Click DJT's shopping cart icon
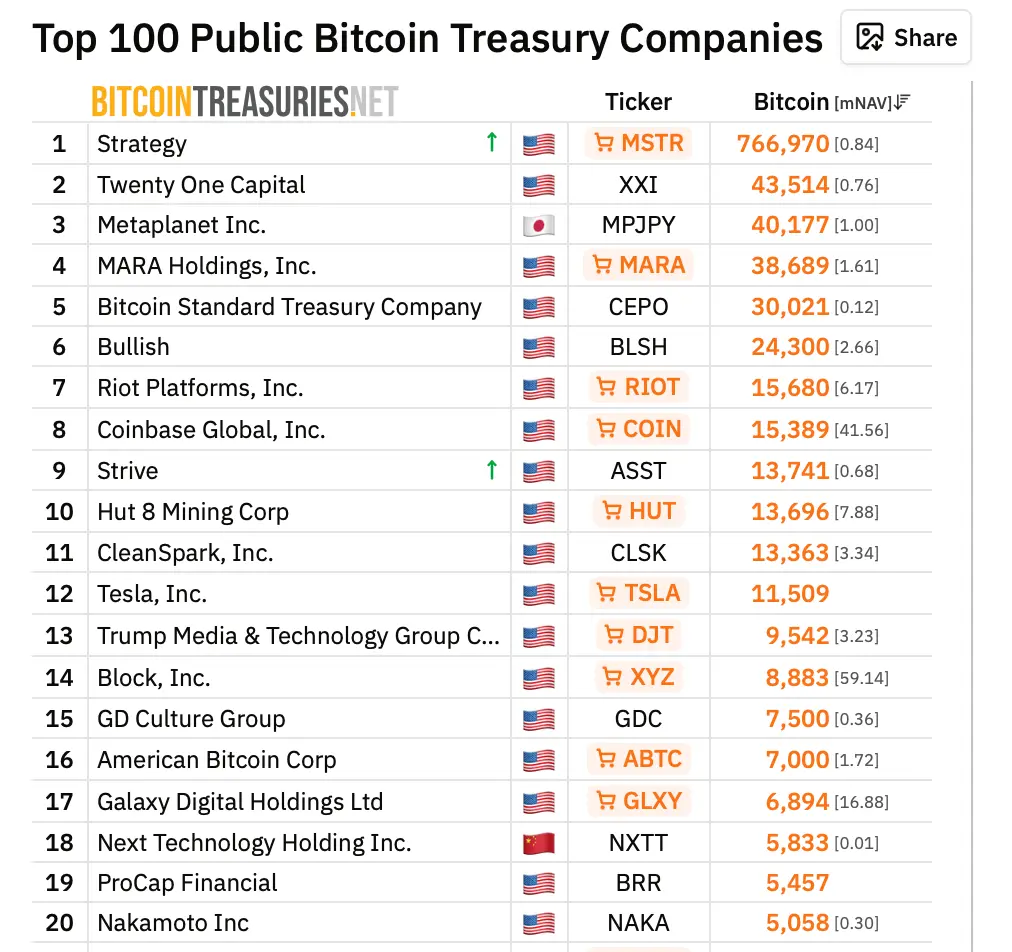Image resolution: width=1012 pixels, height=952 pixels. point(615,634)
